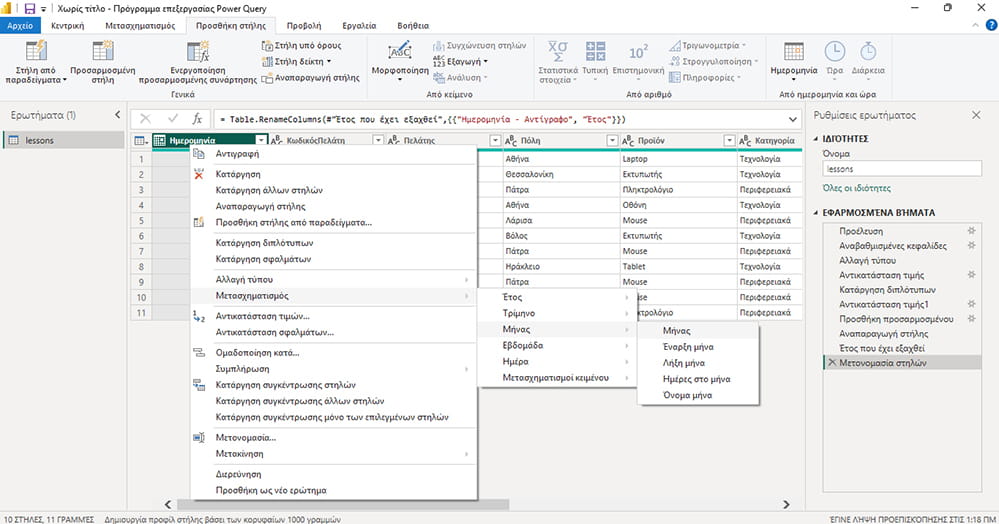The image size is (999, 524).
Task: Click the Statistics (Στατιστικά στοιχεία) icon
Action: pos(558,51)
